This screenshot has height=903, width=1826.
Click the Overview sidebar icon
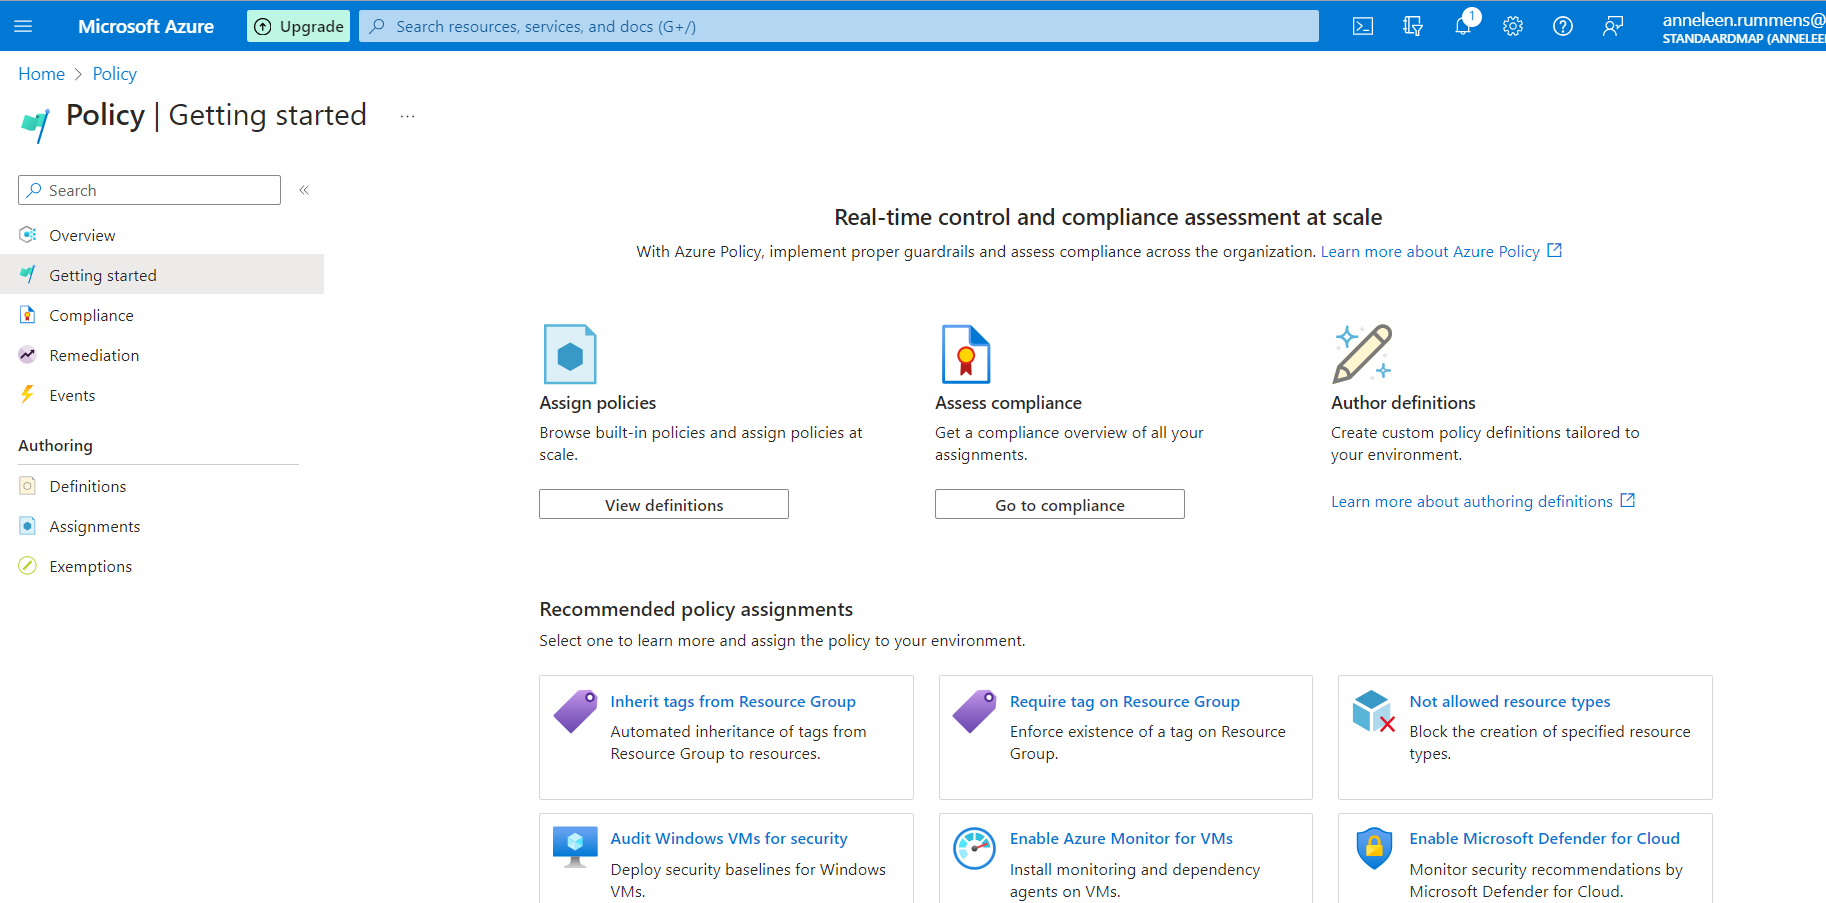tap(28, 235)
